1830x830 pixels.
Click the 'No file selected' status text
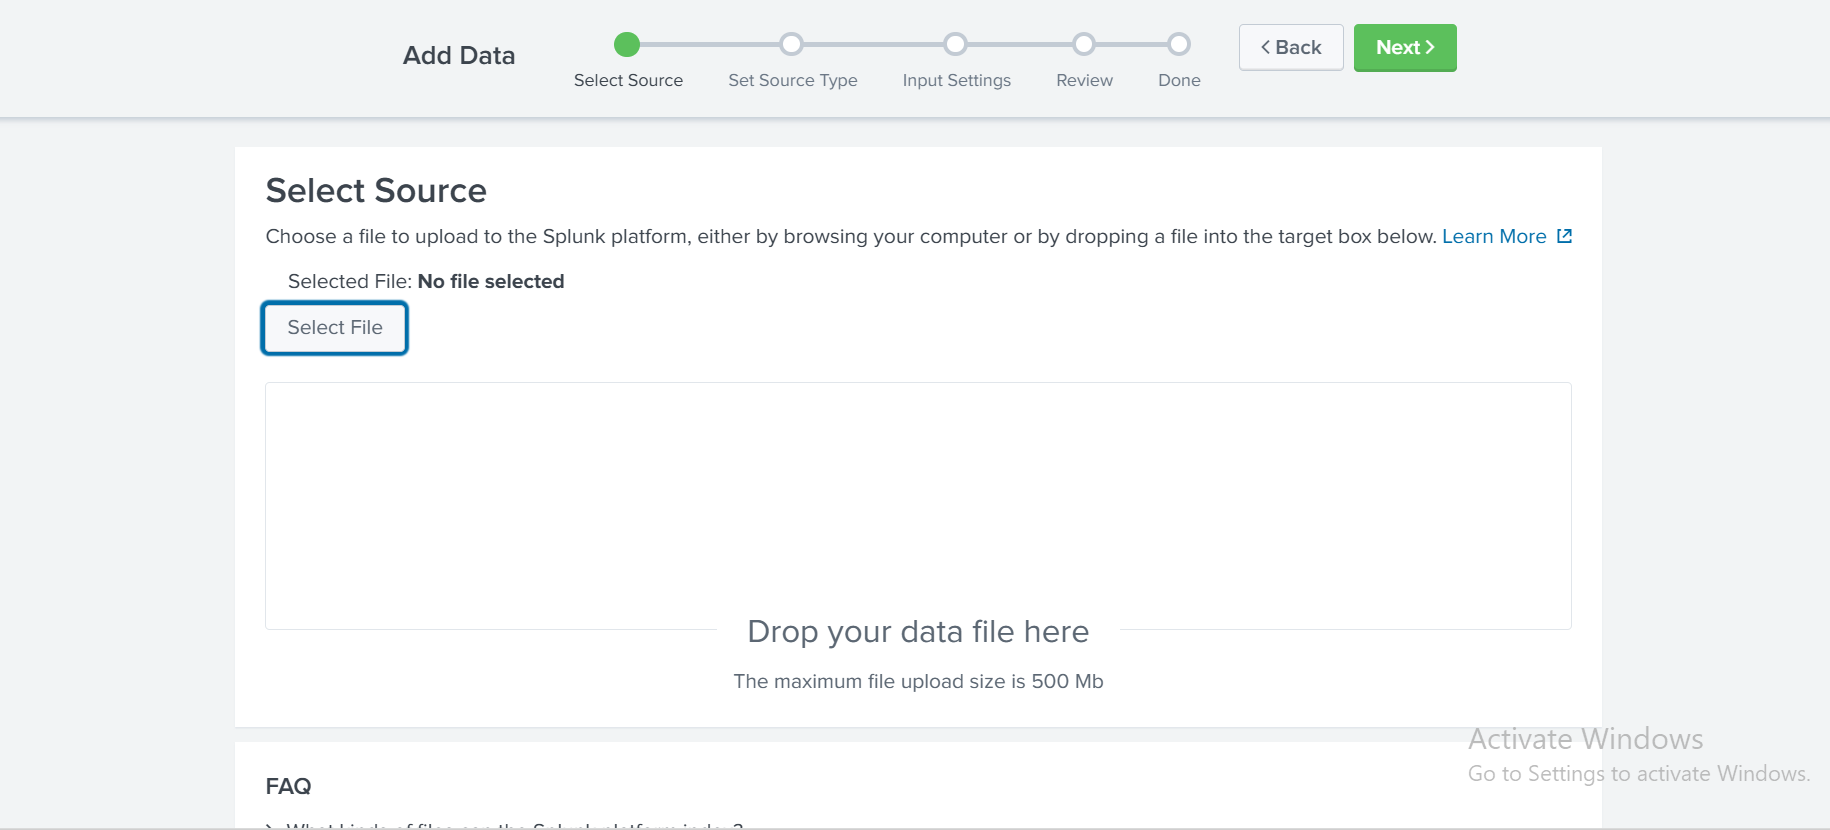pos(490,281)
